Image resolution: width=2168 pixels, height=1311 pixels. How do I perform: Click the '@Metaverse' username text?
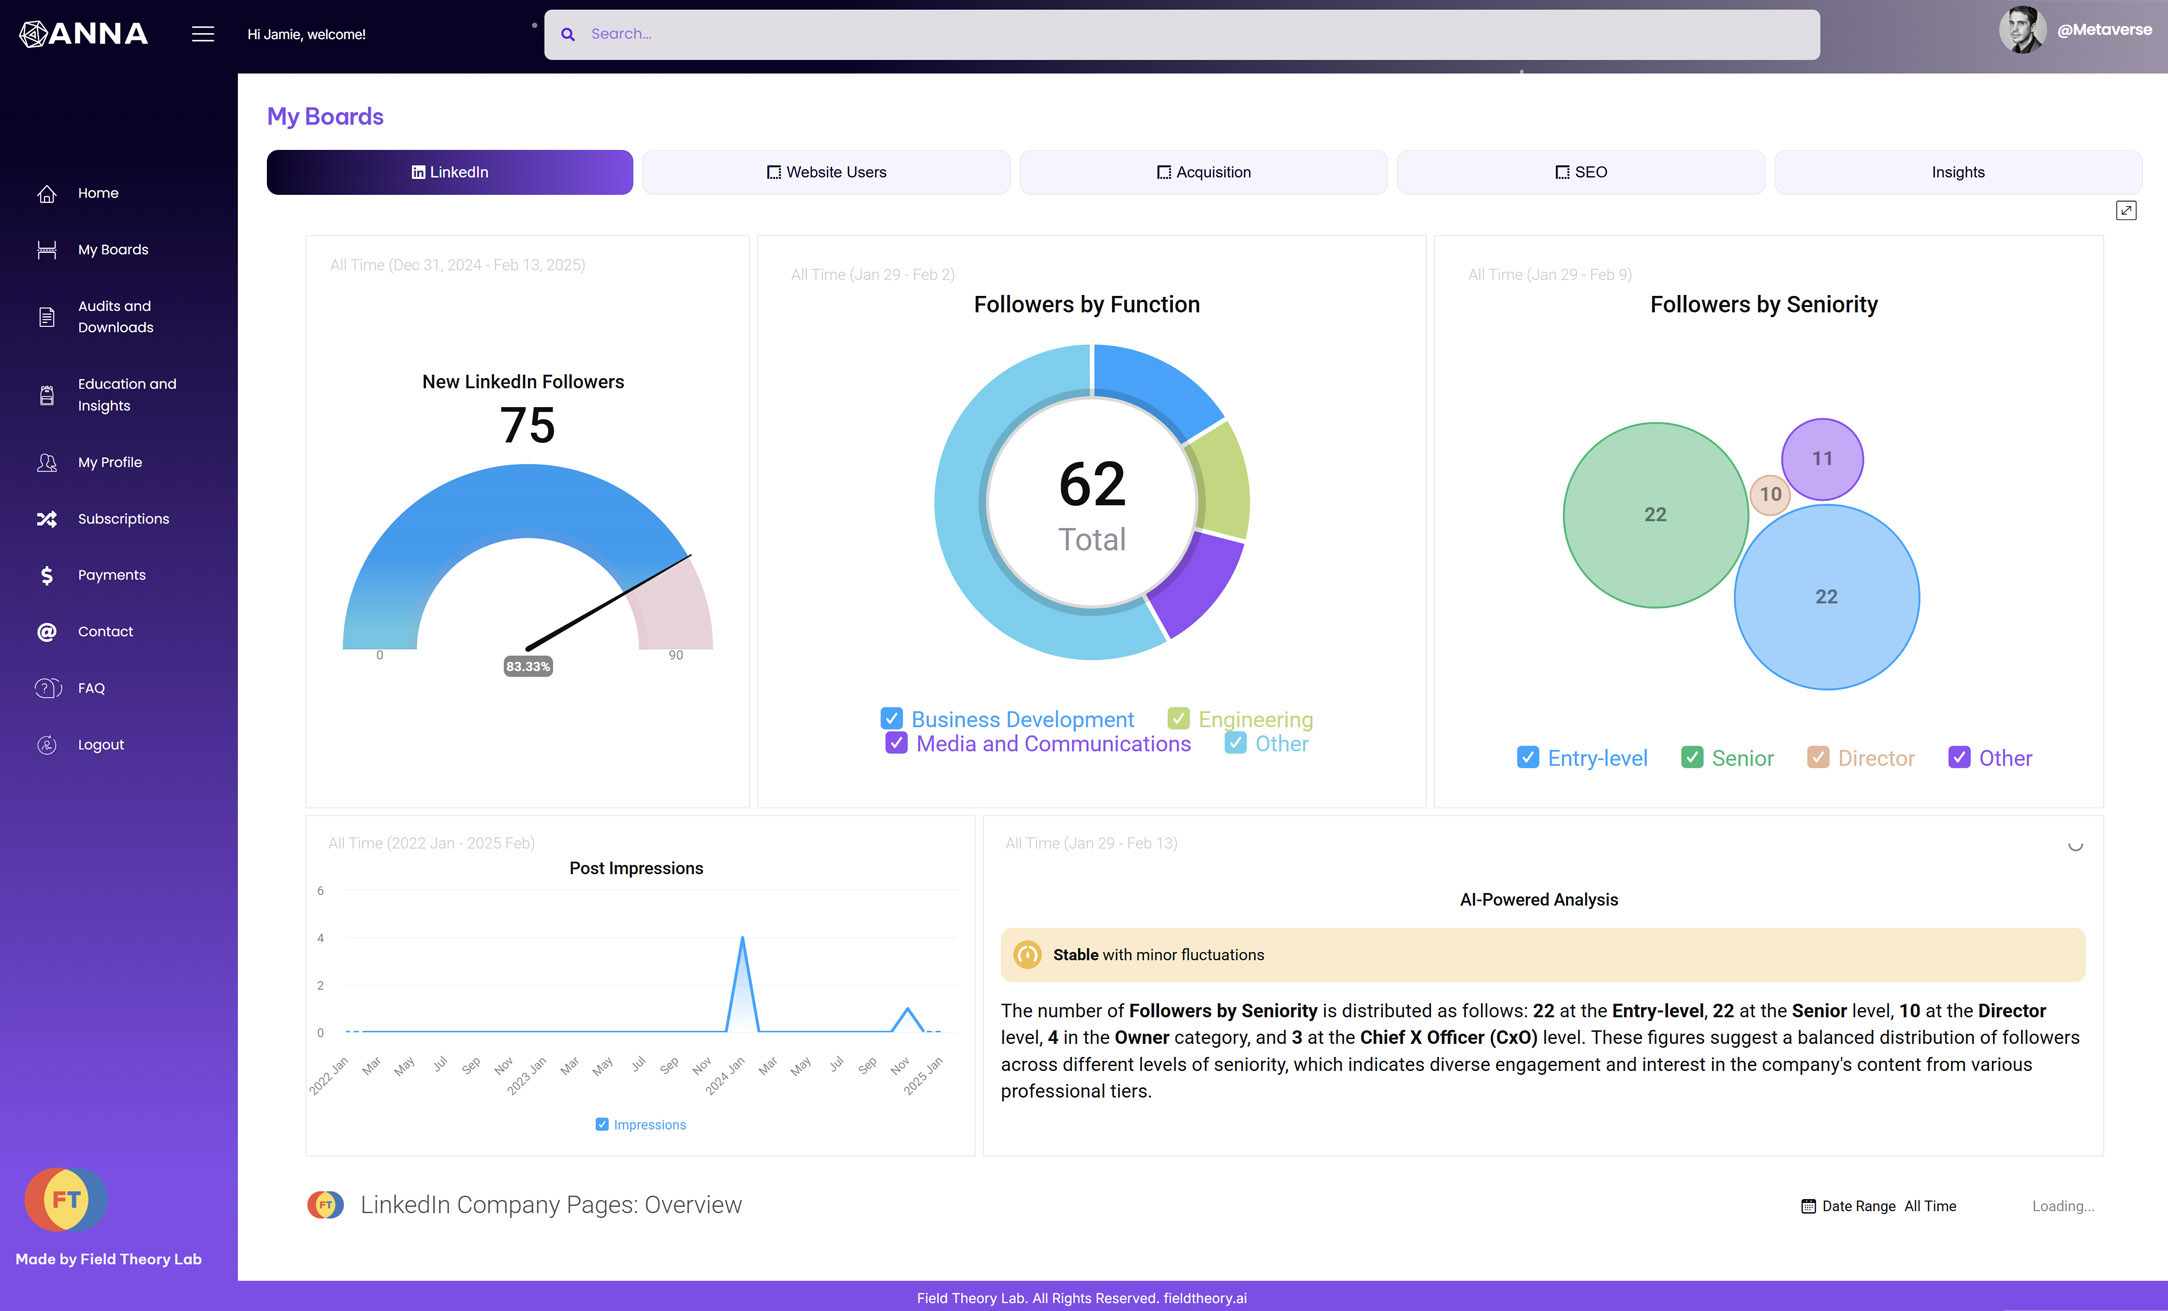[x=2104, y=30]
